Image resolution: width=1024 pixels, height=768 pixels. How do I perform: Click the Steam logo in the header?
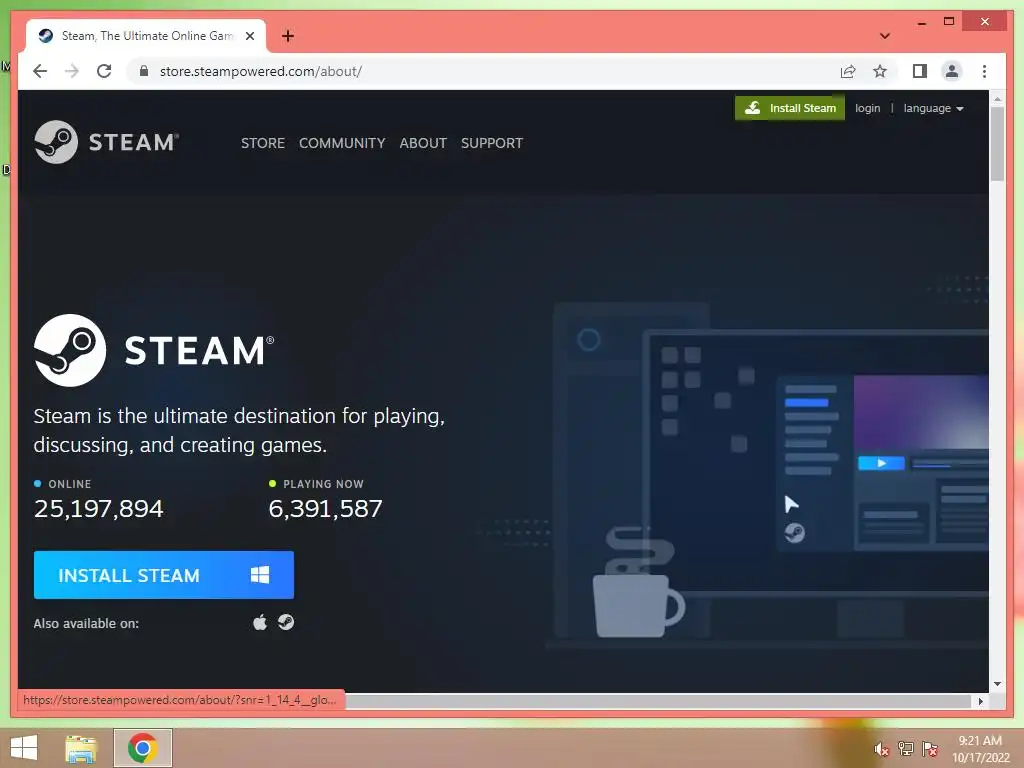[x=106, y=142]
